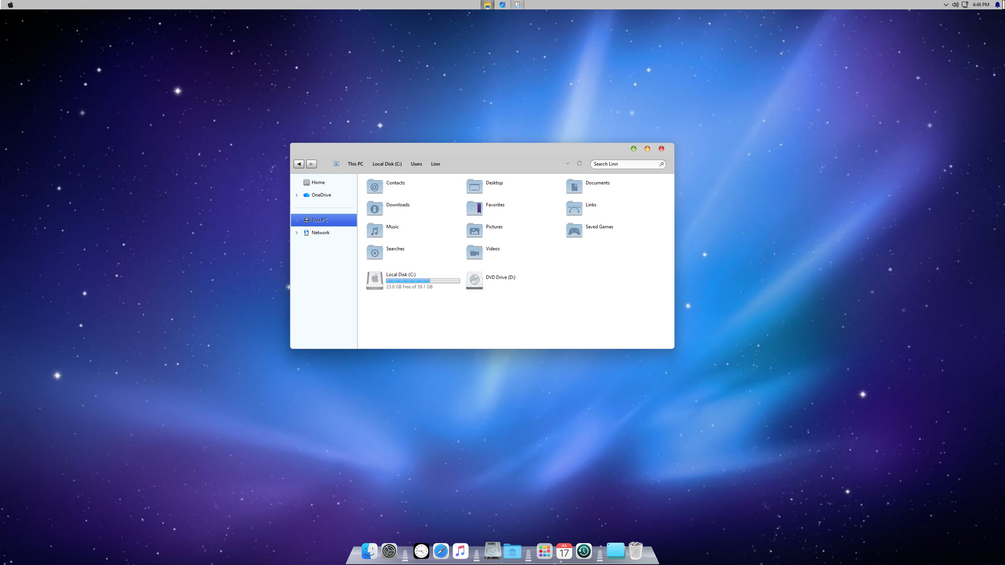This screenshot has height=565, width=1005.
Task: Launch Time Machine from the dock
Action: click(x=583, y=551)
